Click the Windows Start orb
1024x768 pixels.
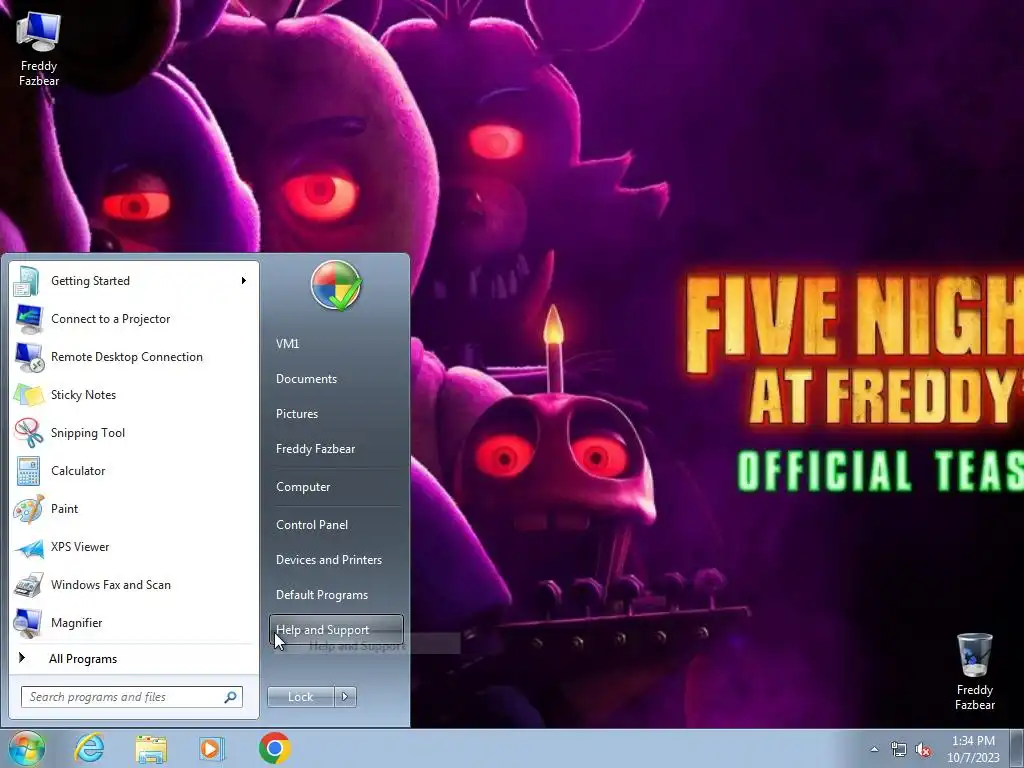pos(26,748)
